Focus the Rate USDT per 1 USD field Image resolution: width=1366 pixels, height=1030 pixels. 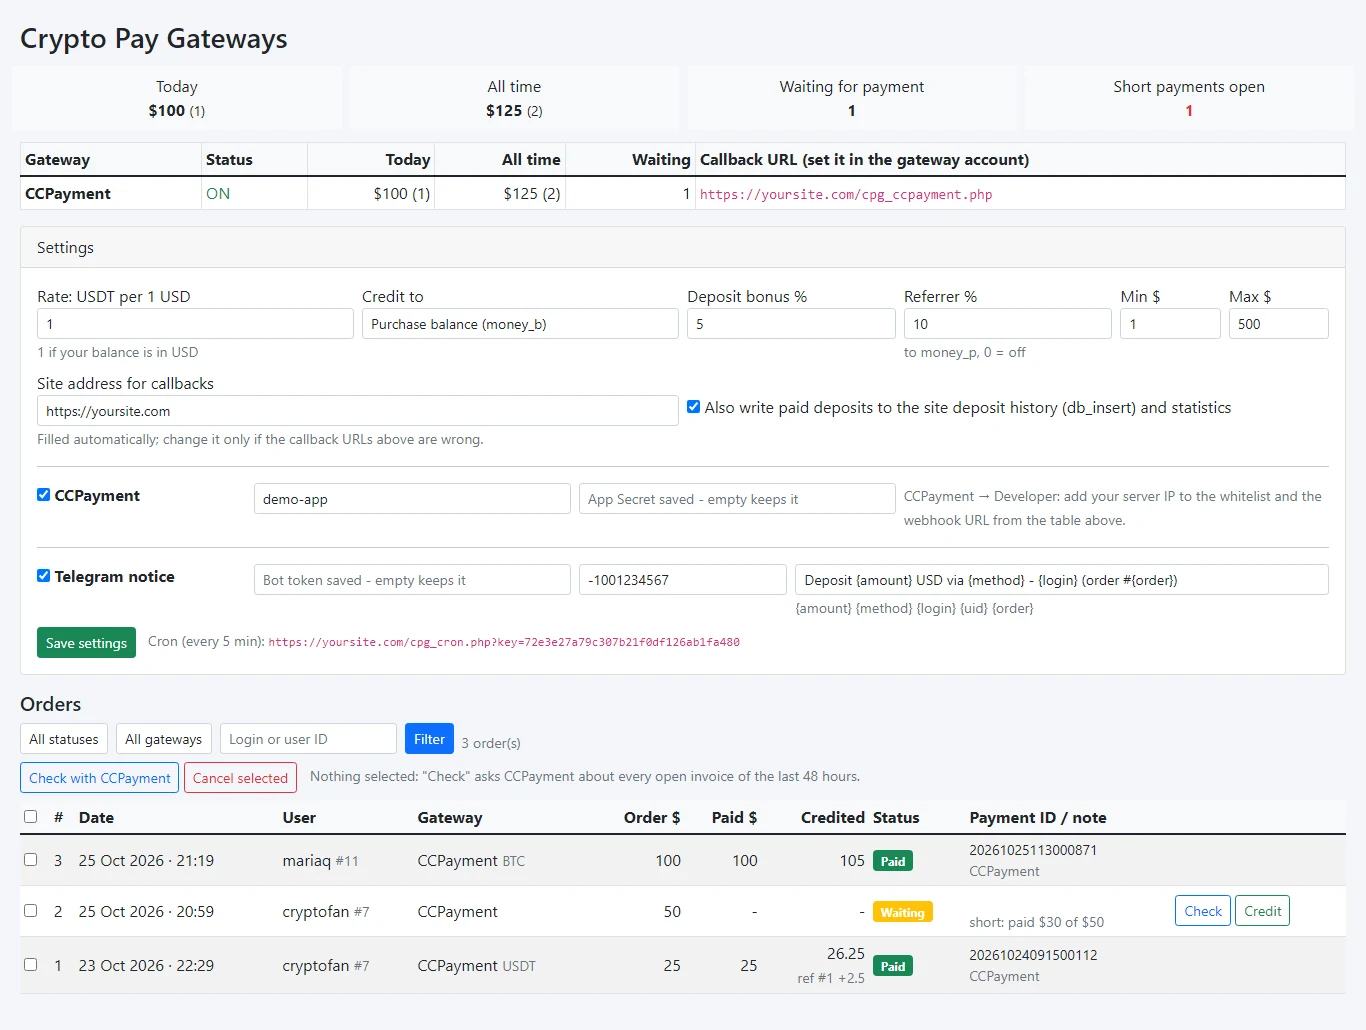[x=195, y=324]
